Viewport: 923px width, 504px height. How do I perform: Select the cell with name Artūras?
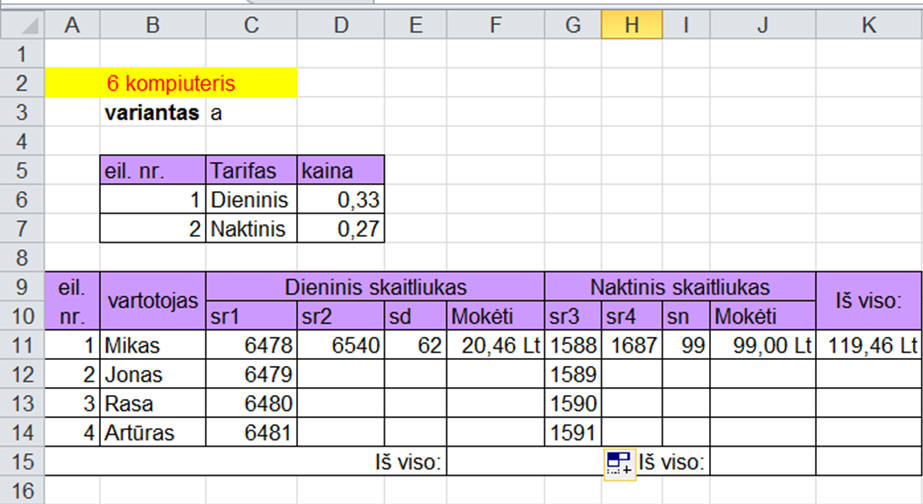(153, 433)
